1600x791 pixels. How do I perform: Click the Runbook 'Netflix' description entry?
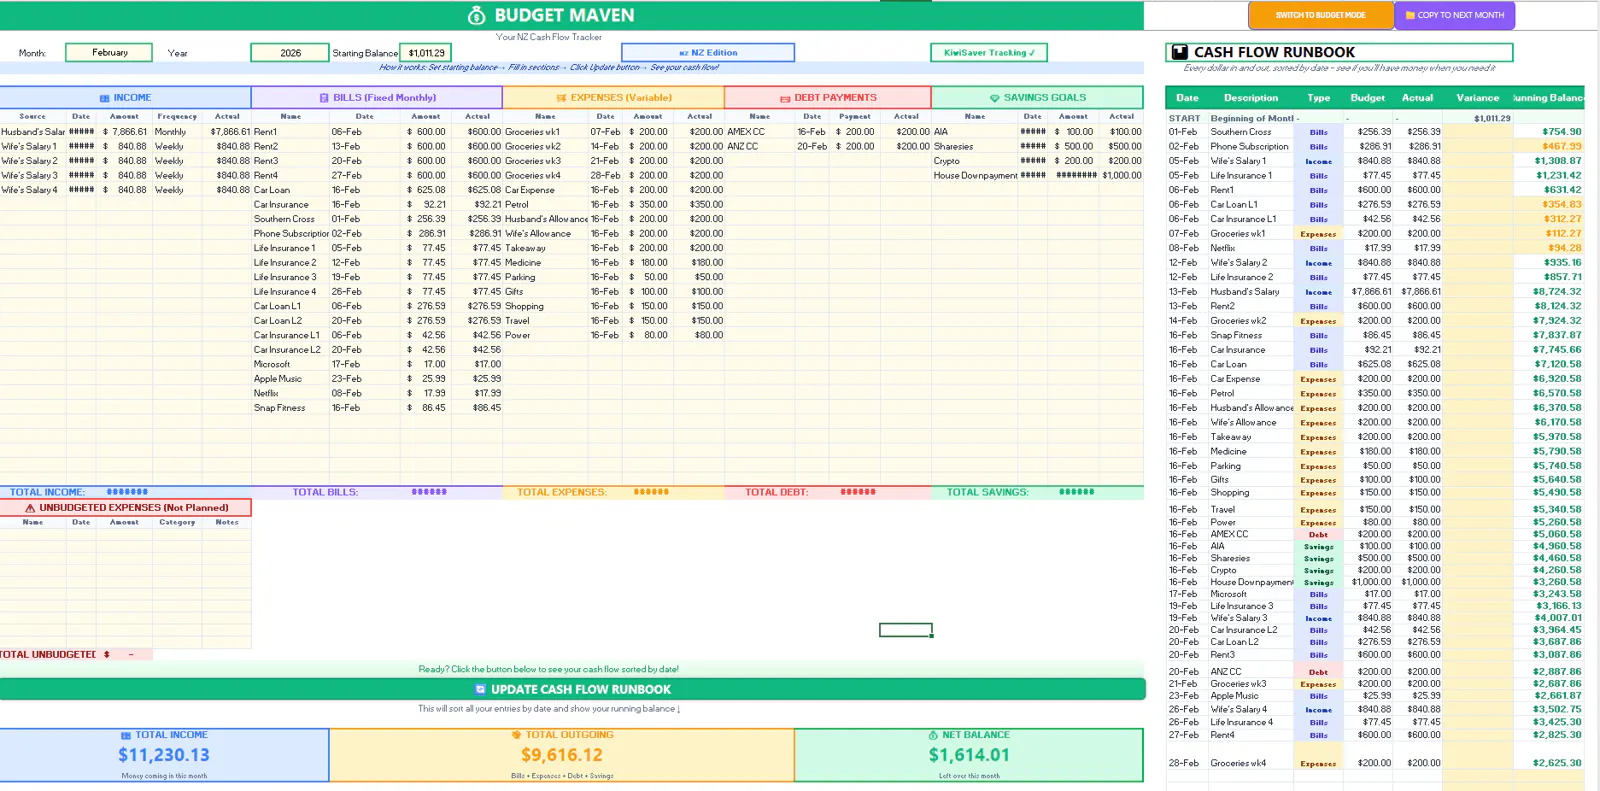click(x=1223, y=248)
